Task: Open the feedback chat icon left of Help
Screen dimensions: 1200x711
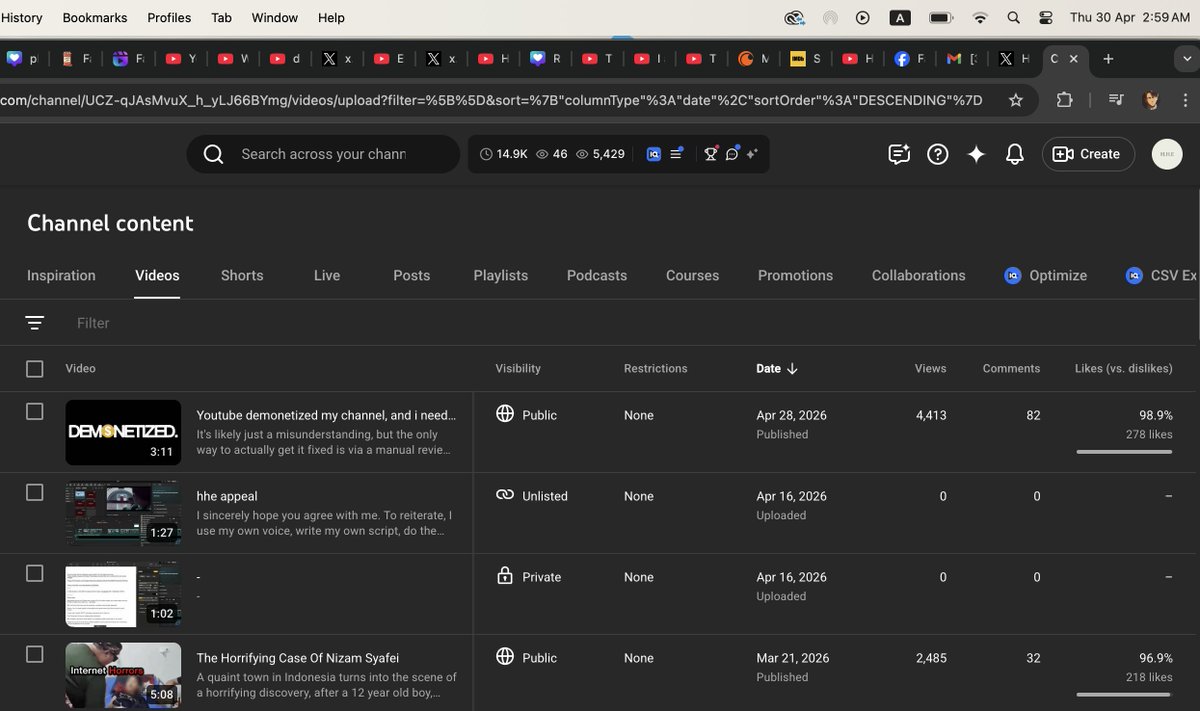Action: click(x=899, y=154)
